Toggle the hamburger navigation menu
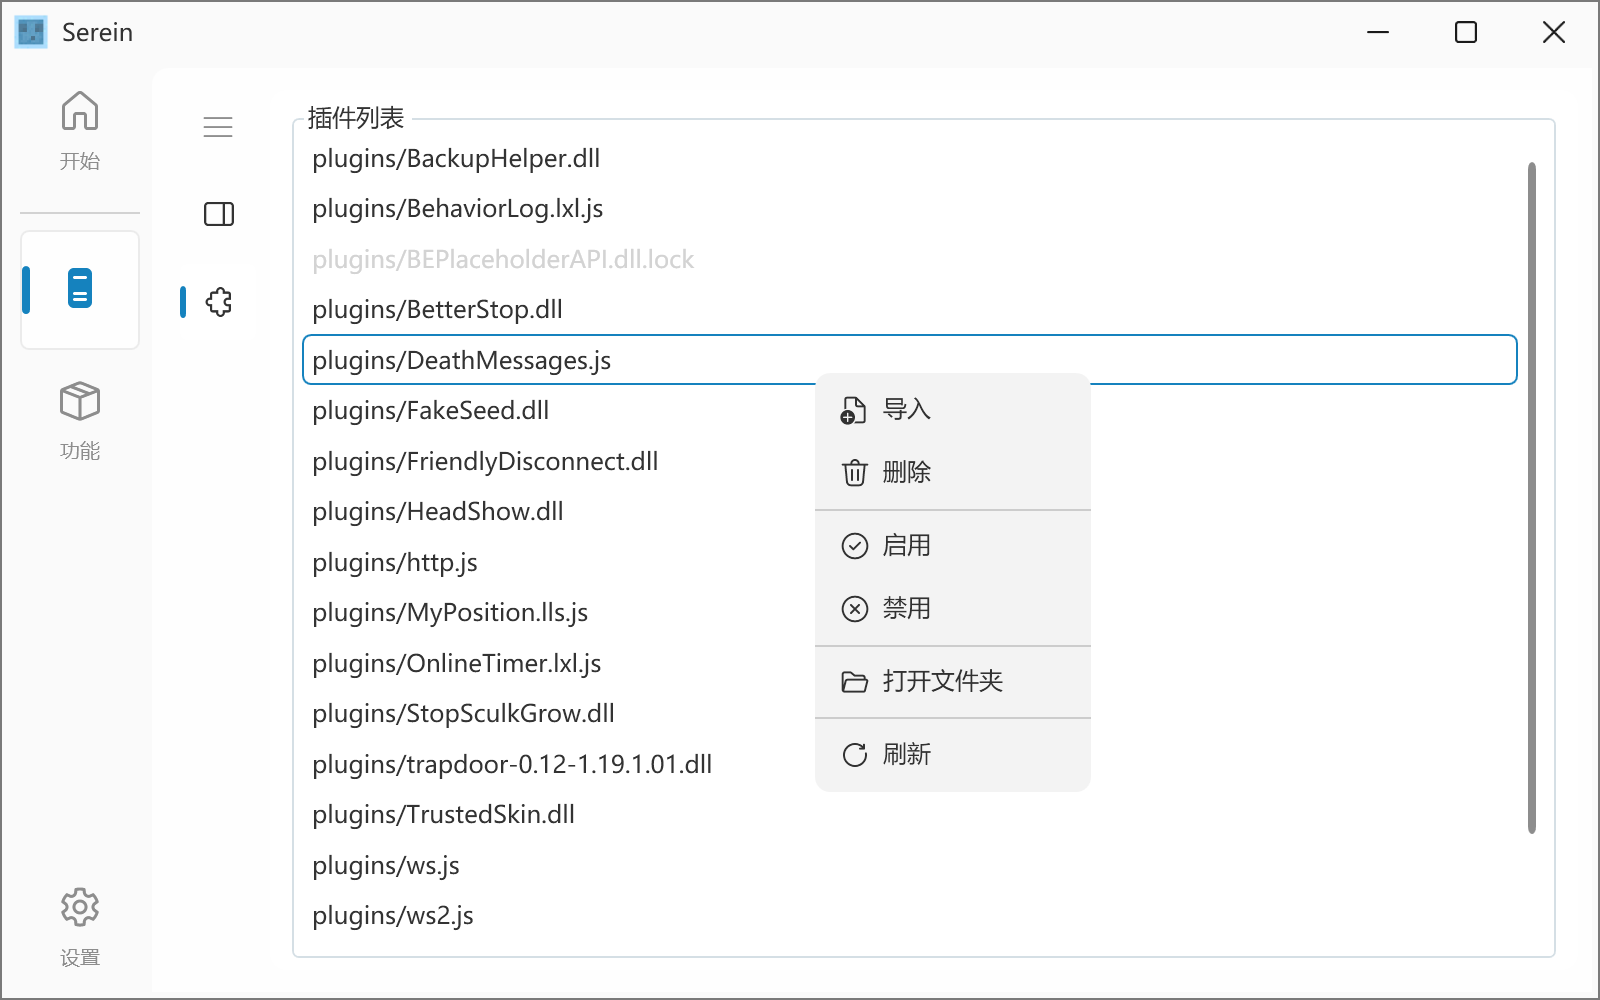This screenshot has height=1000, width=1600. coord(218,127)
